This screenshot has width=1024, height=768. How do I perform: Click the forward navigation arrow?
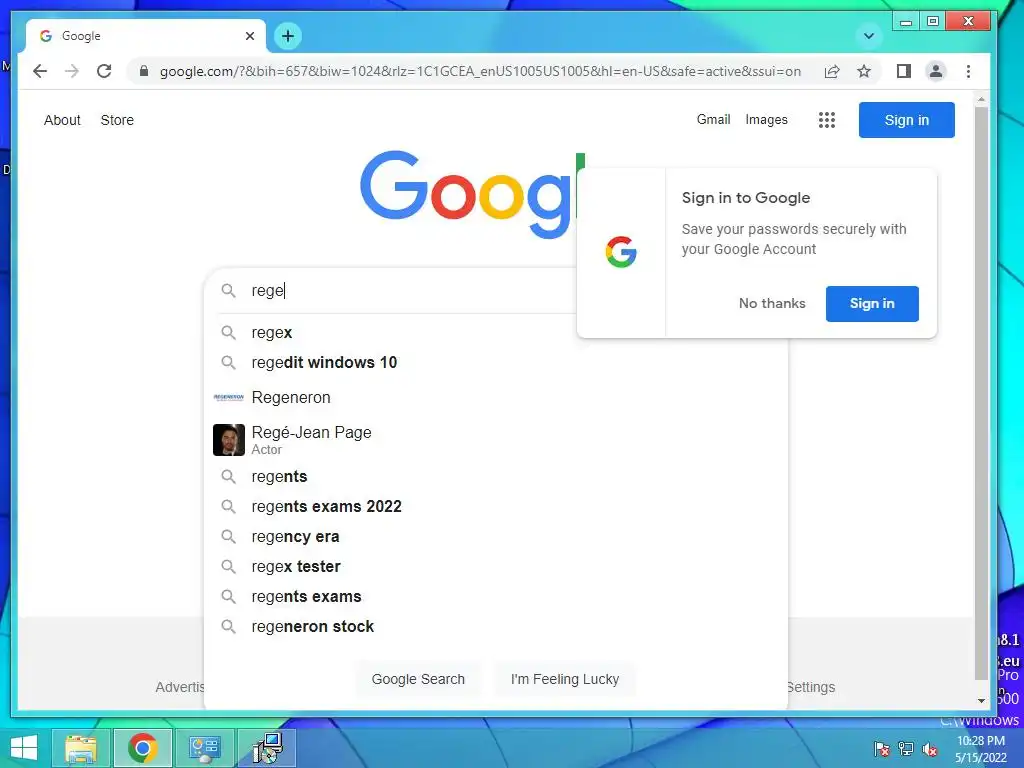[72, 71]
